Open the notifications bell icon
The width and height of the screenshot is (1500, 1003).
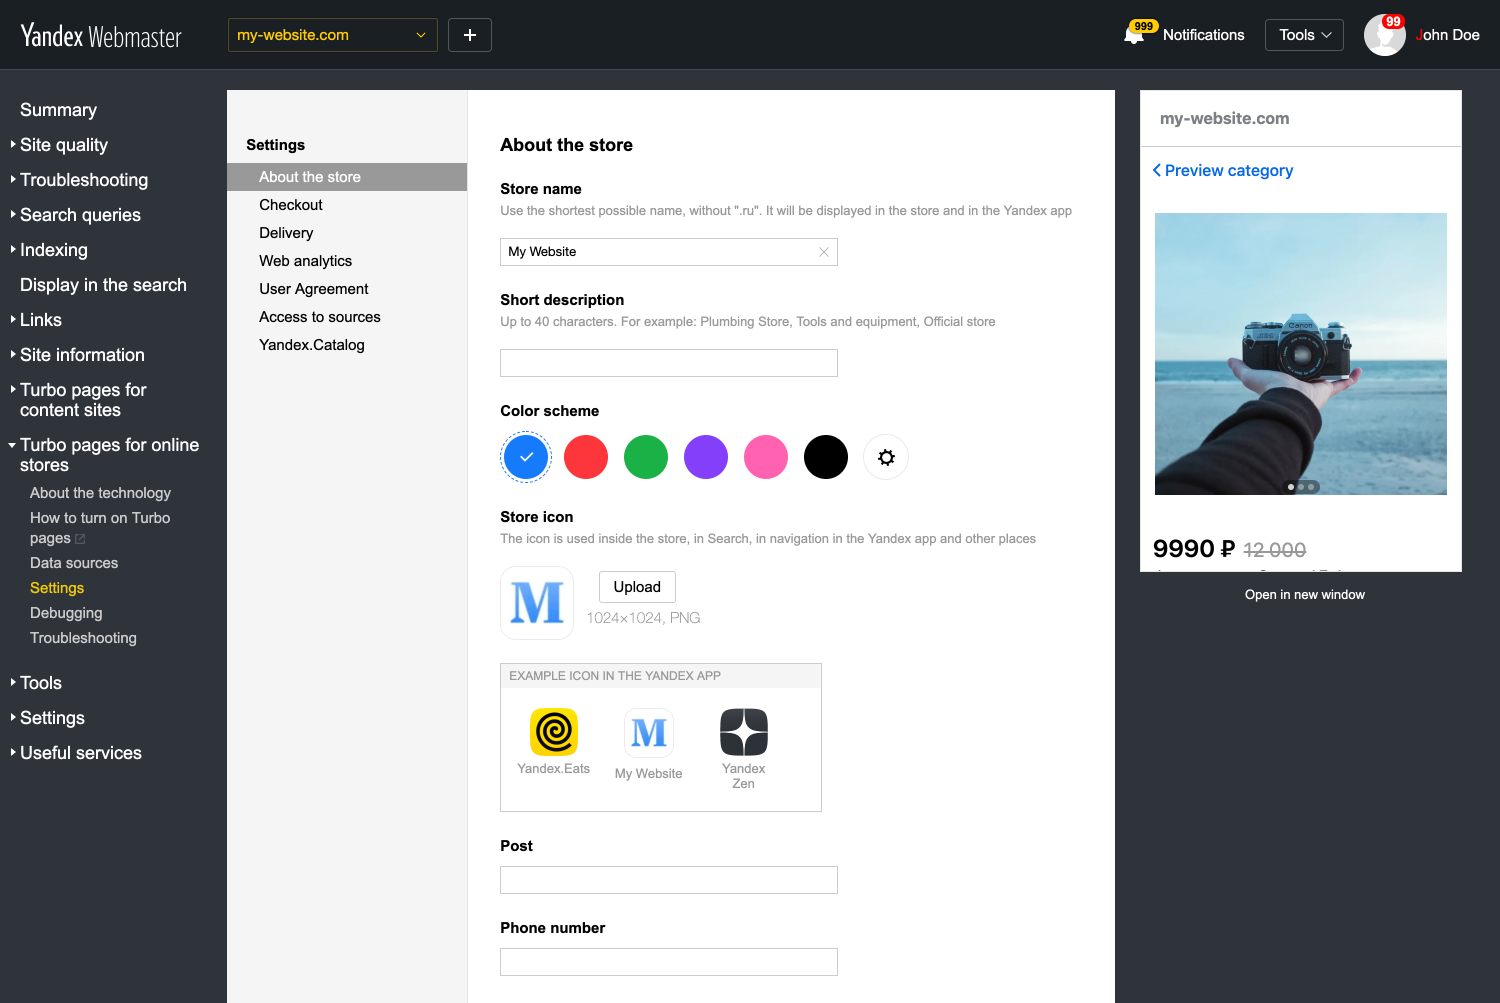click(1134, 35)
